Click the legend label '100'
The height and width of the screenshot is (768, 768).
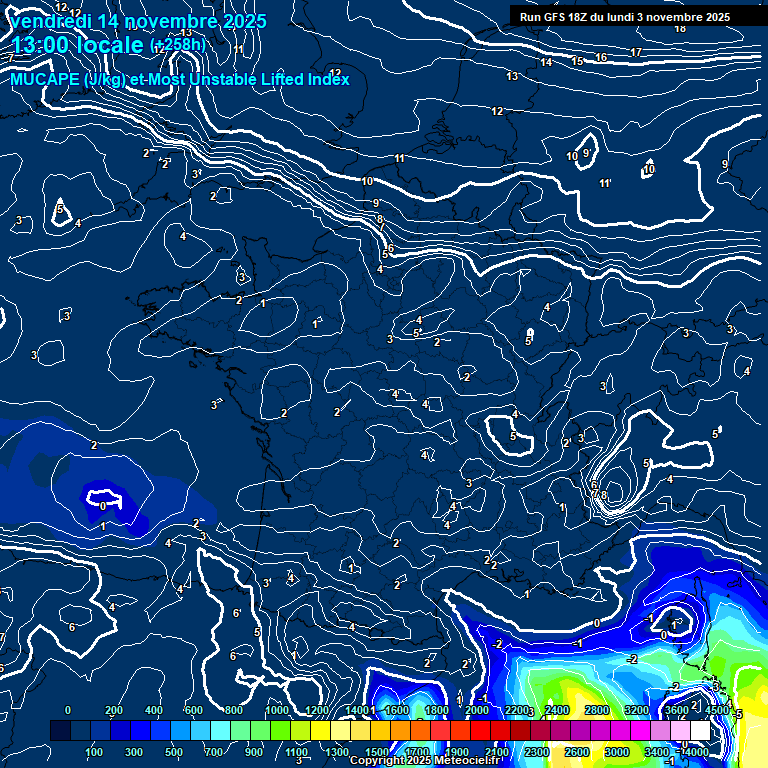(94, 752)
